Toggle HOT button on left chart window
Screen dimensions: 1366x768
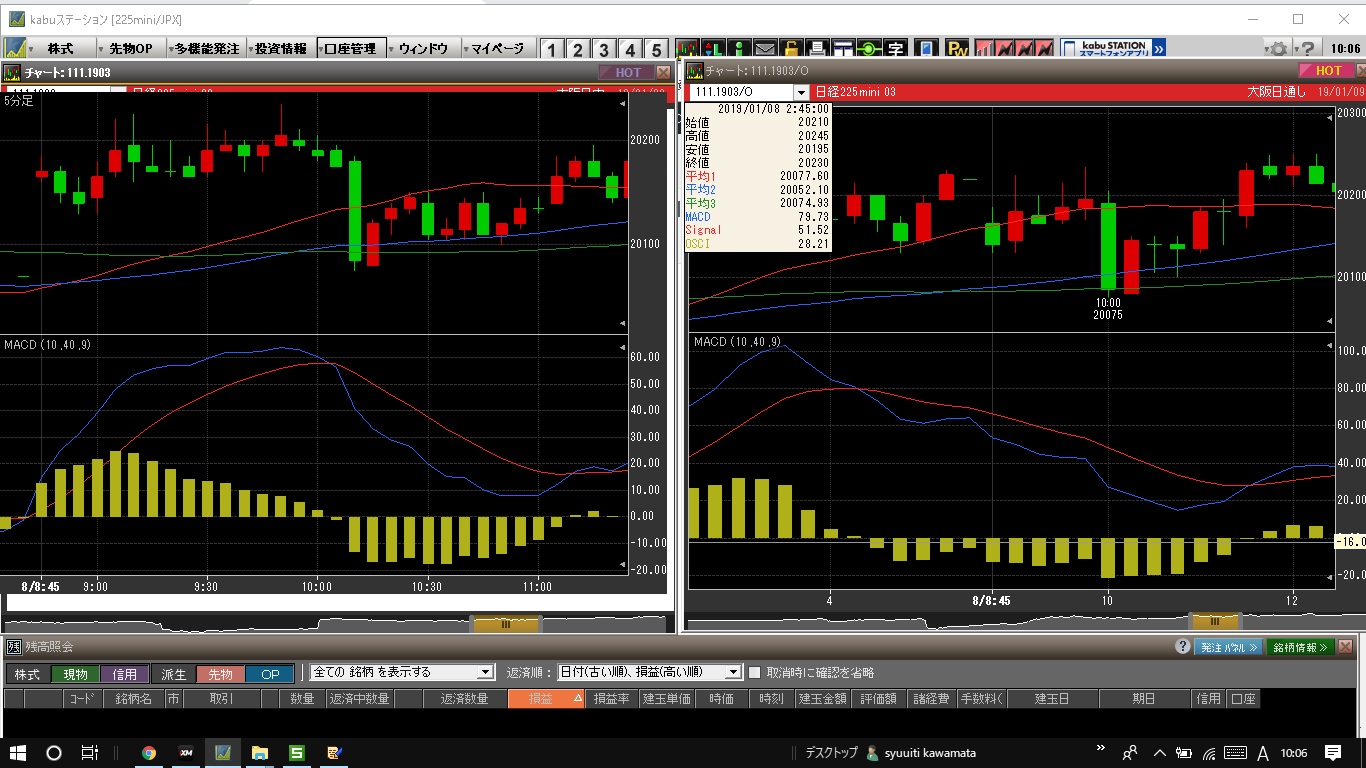pyautogui.click(x=625, y=72)
